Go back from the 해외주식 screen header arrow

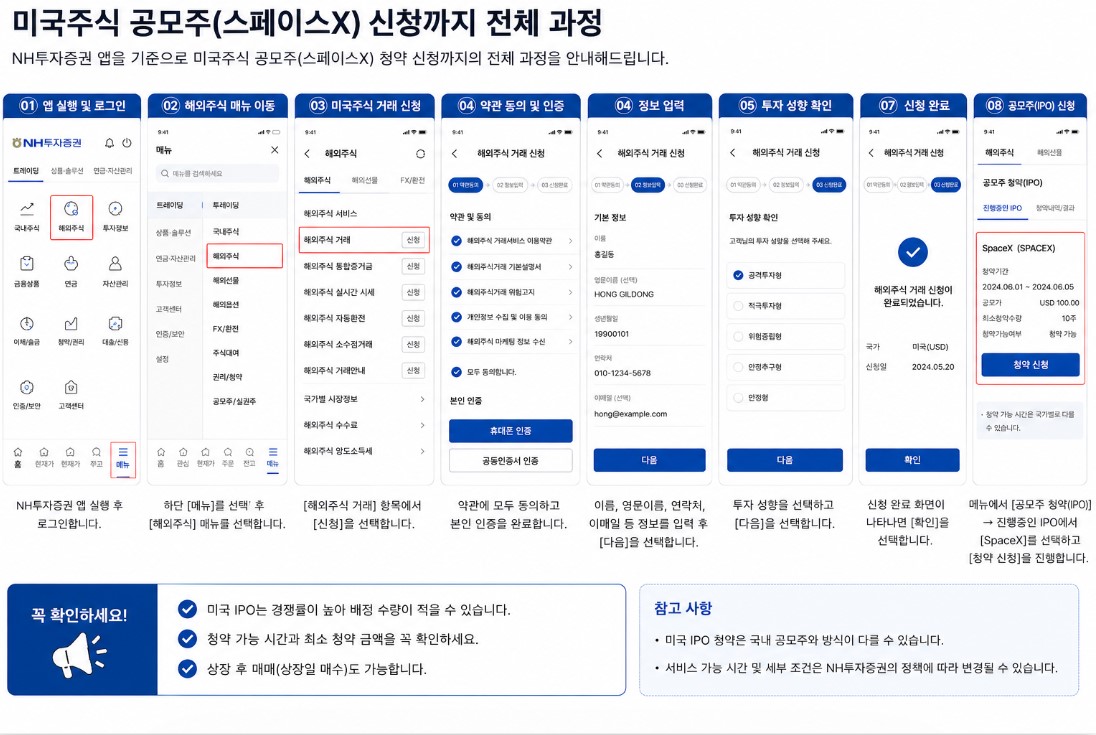point(307,154)
